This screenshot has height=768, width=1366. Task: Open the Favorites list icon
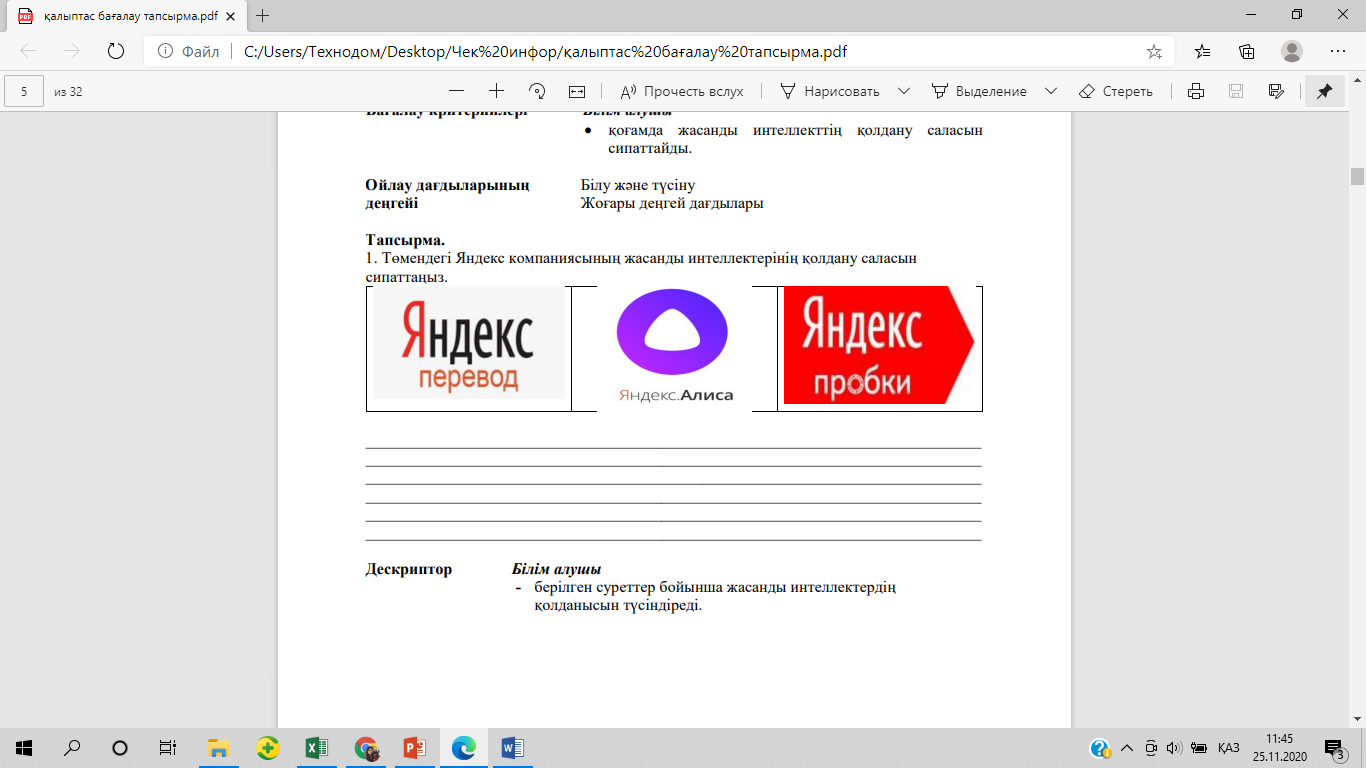[1202, 51]
